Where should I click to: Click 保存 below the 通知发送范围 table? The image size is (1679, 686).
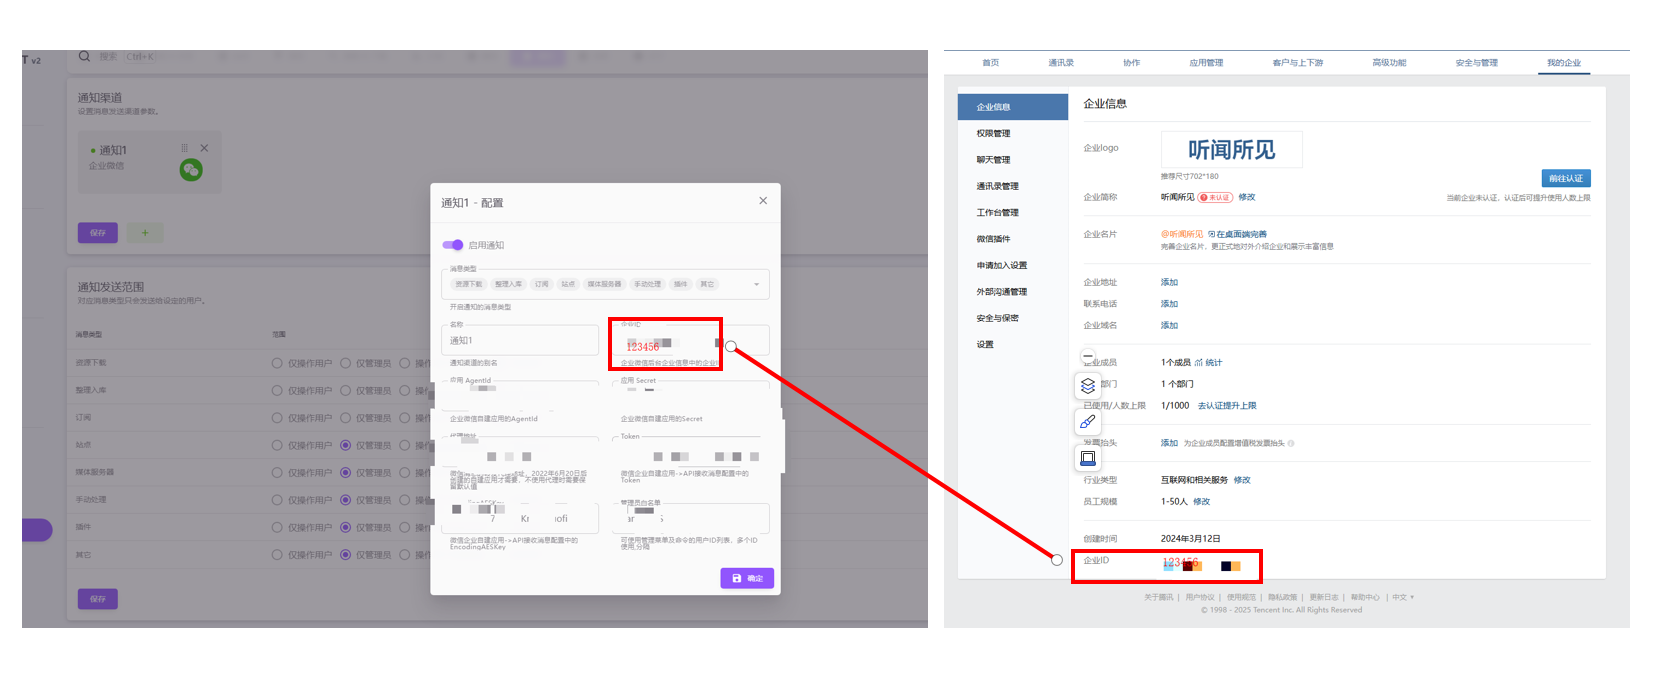(98, 599)
